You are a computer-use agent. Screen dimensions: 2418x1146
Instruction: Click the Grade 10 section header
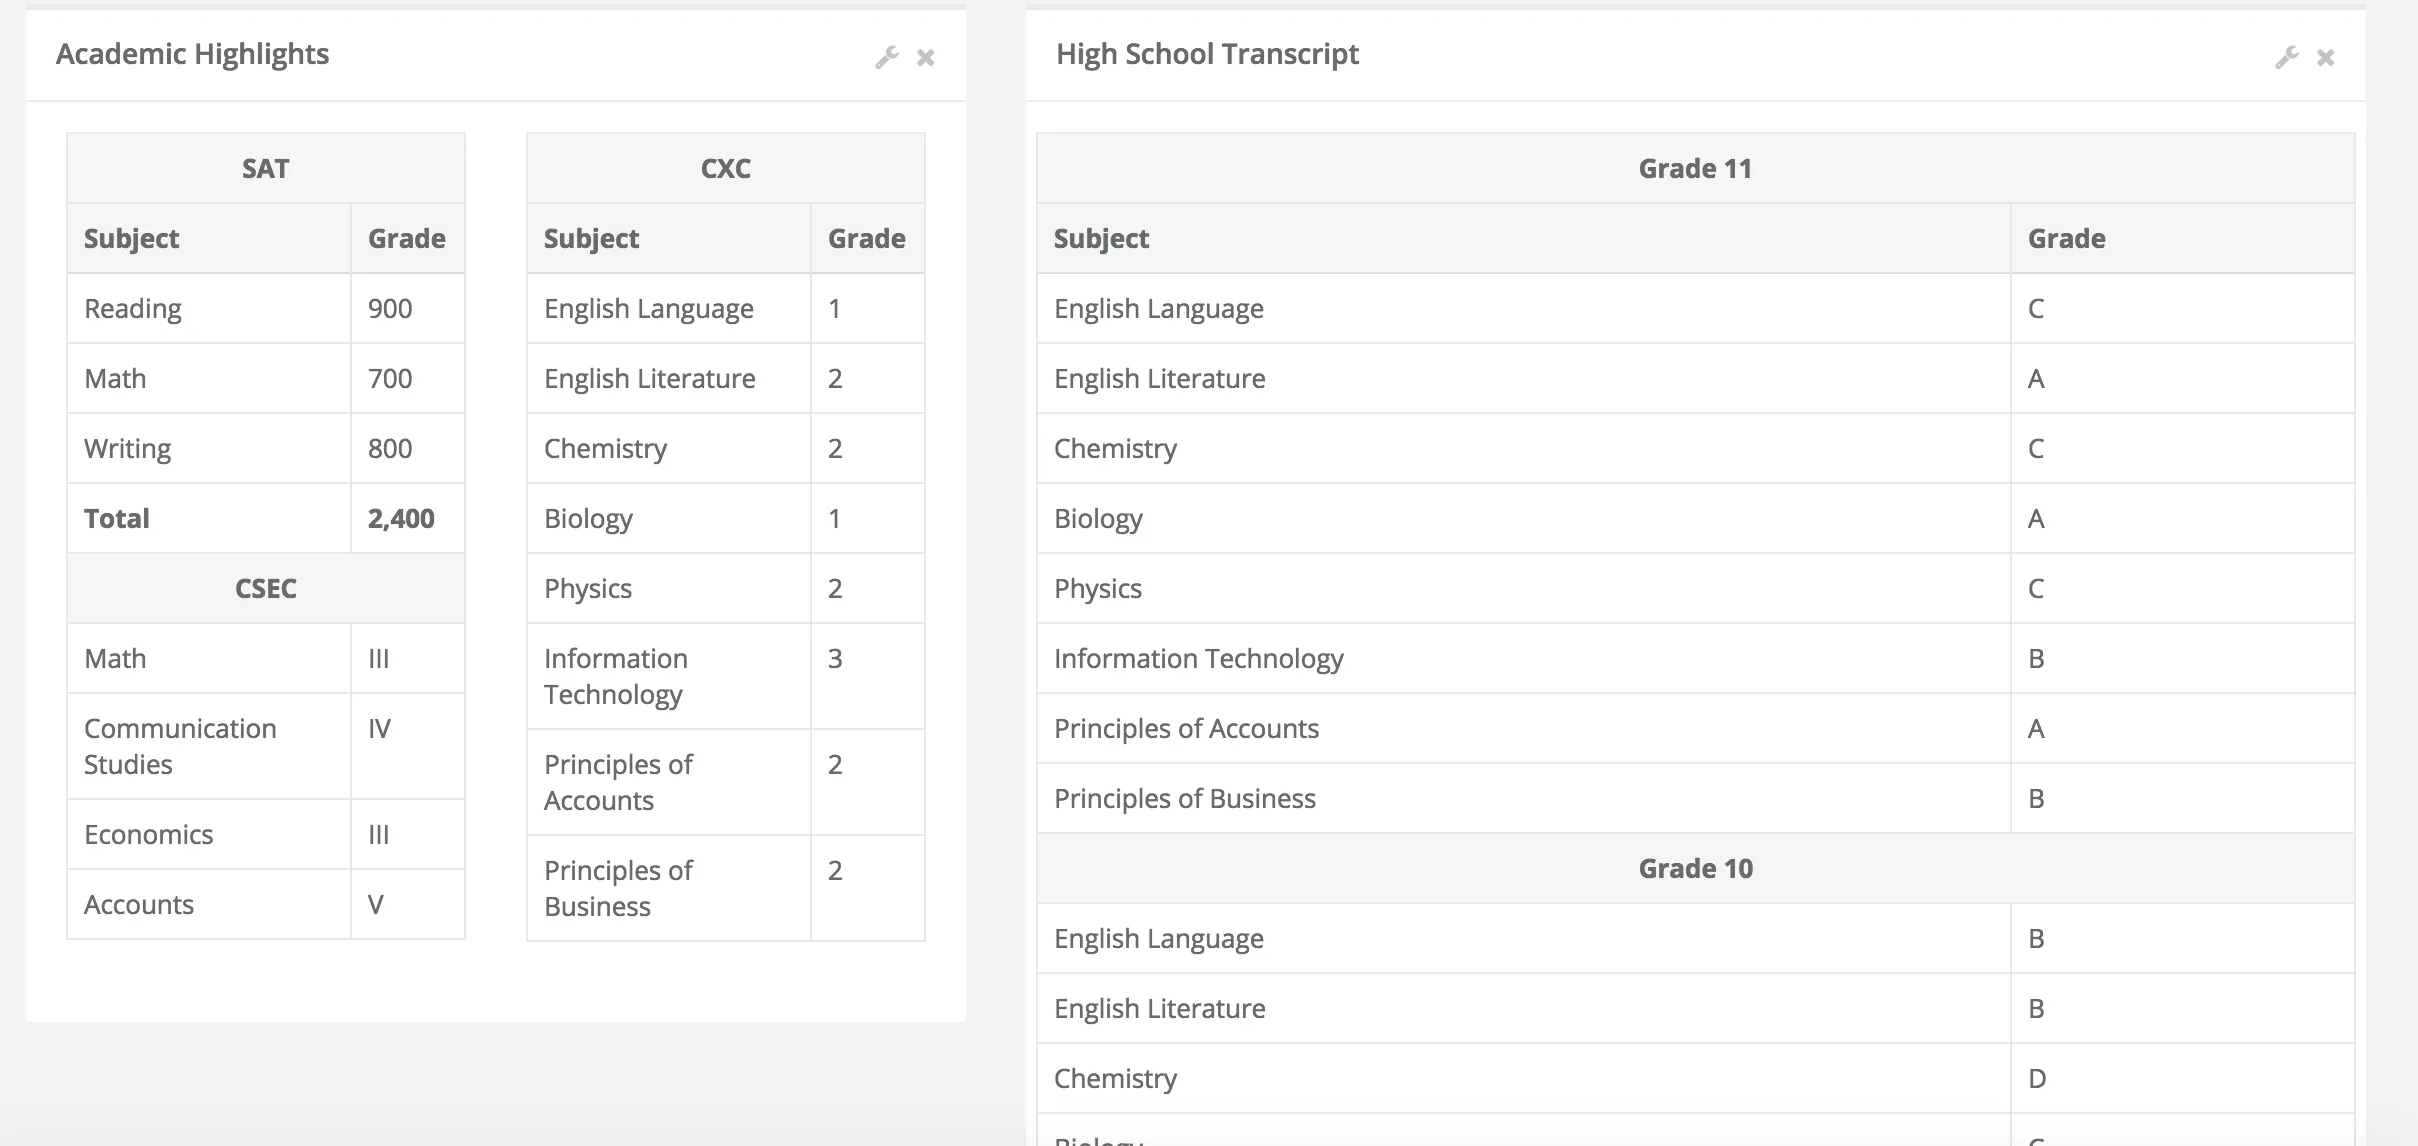(x=1695, y=868)
